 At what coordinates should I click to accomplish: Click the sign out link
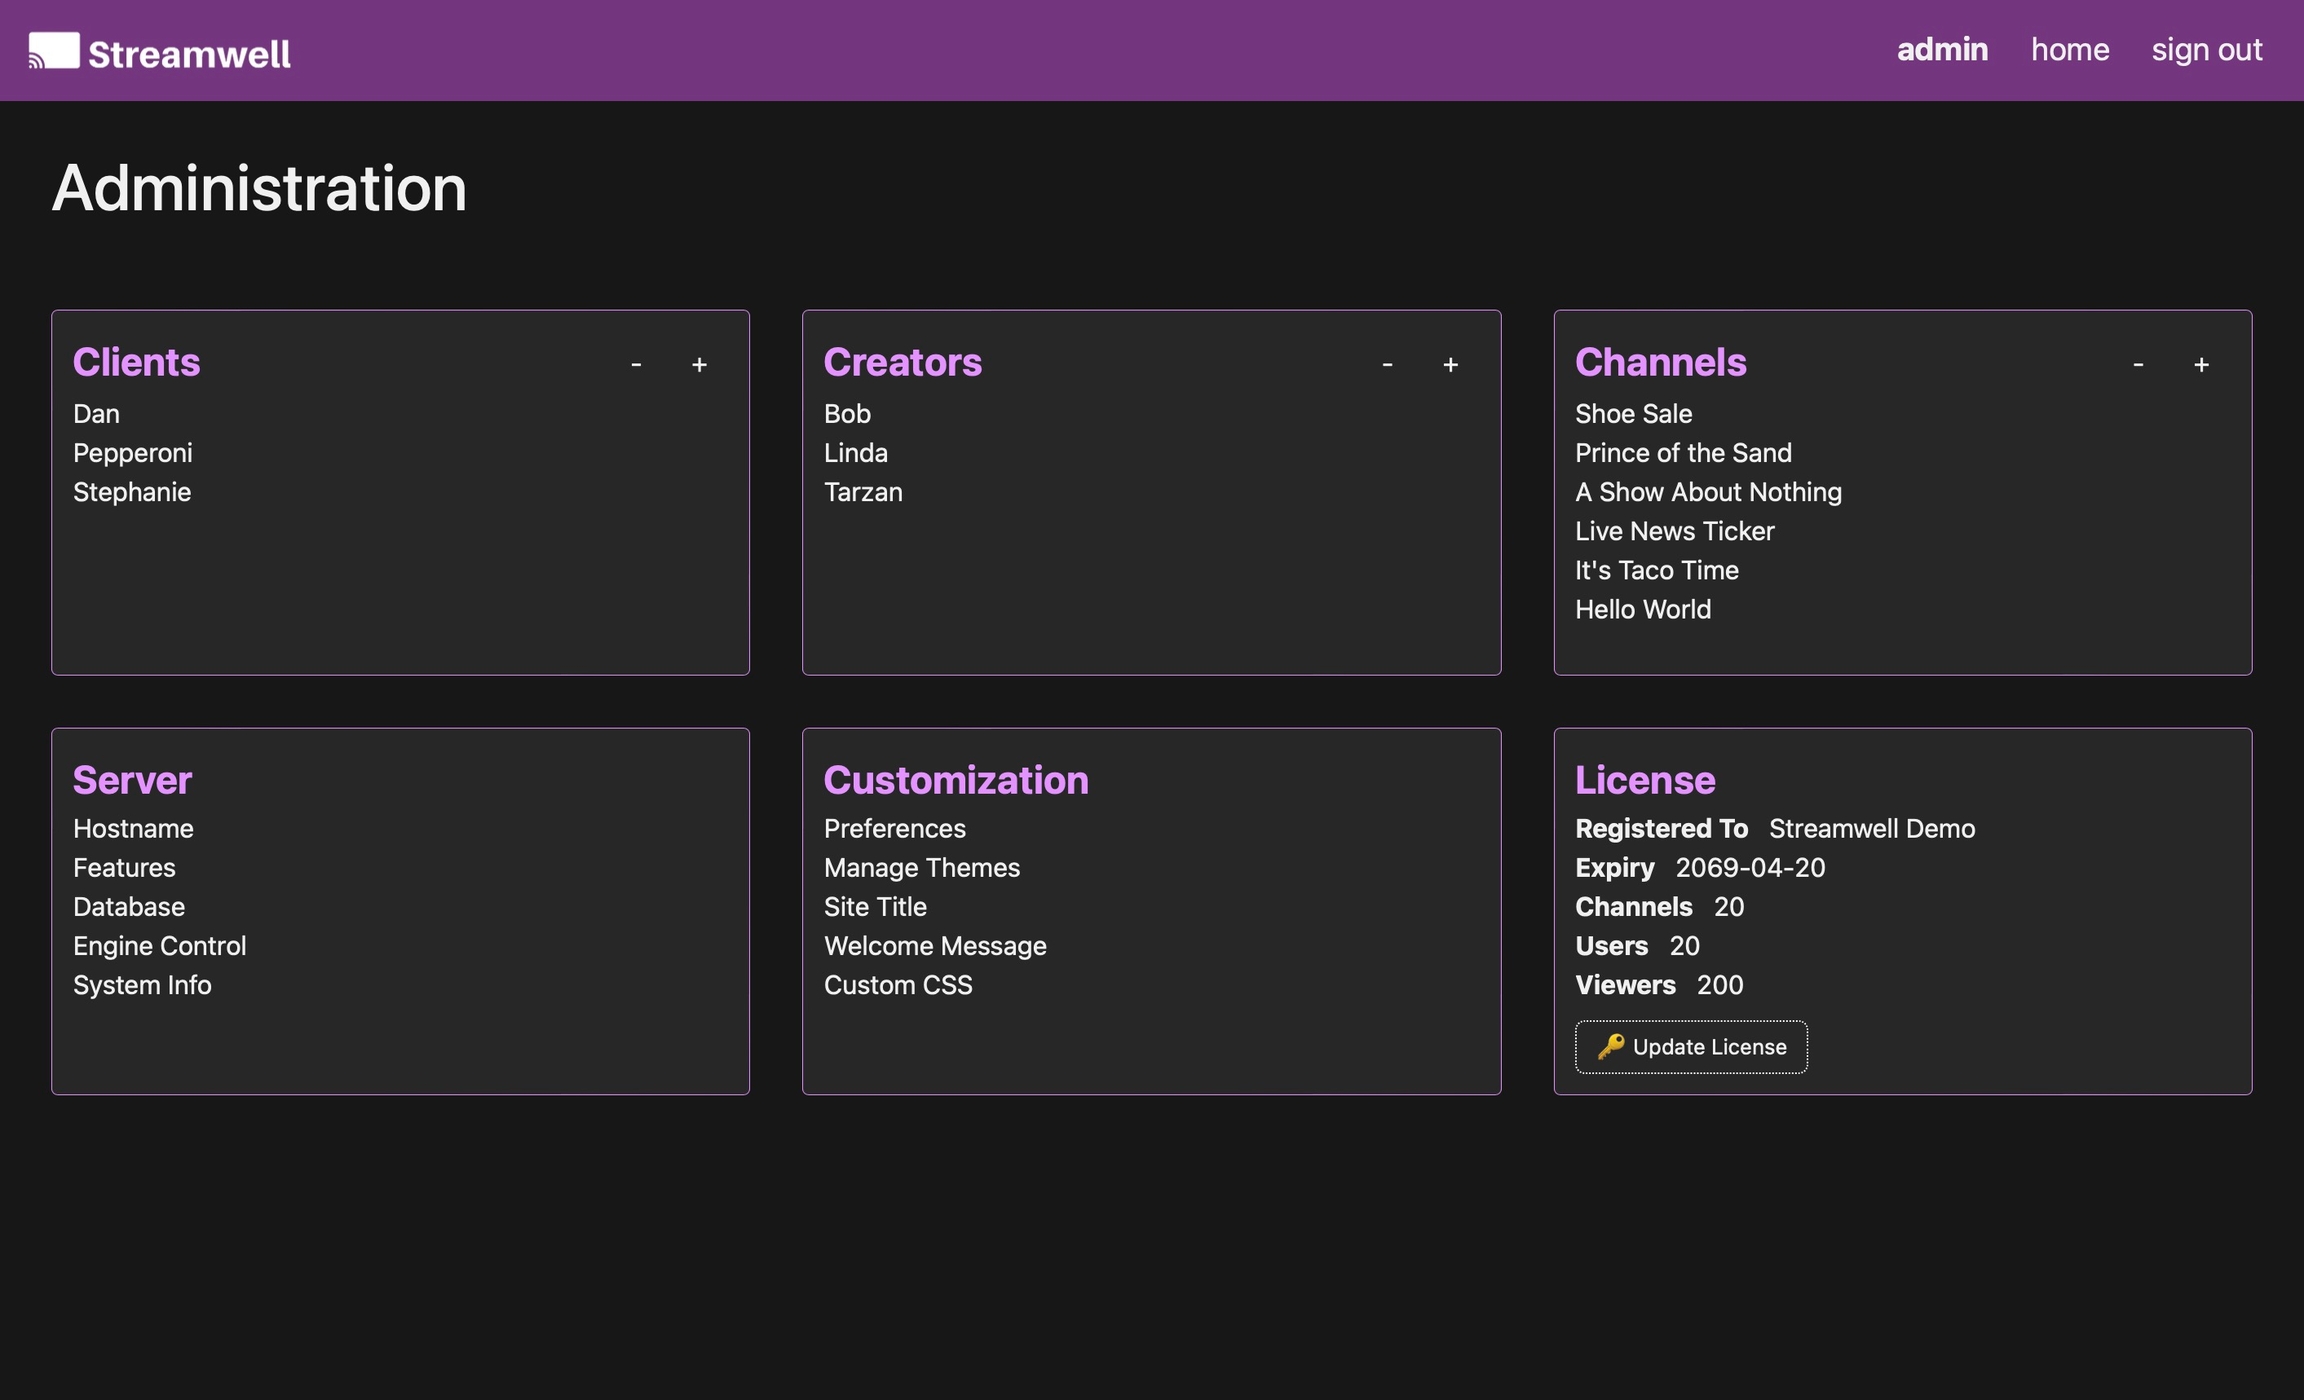[2206, 50]
